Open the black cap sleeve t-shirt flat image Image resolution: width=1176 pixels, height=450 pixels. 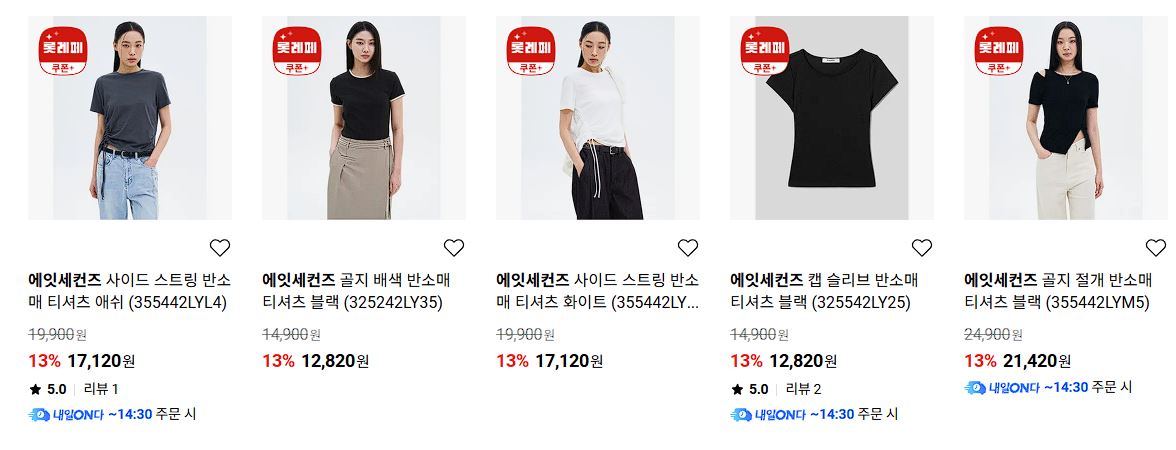(x=832, y=118)
